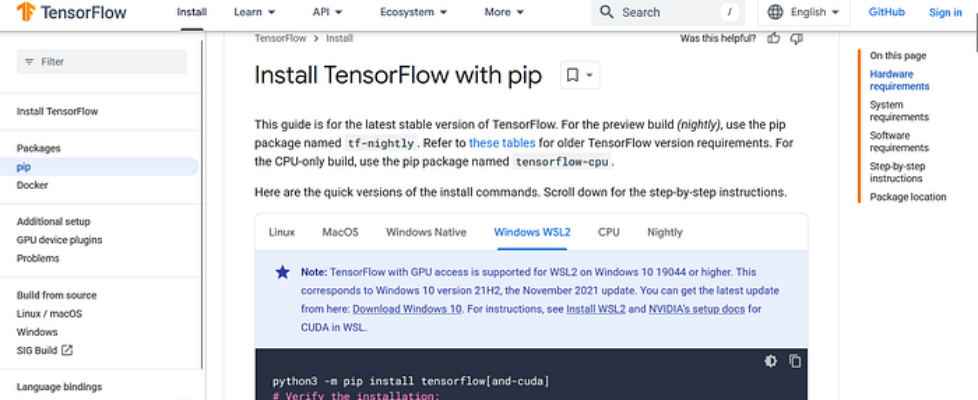Open SIG Build external link icon
The image size is (978, 400).
(67, 350)
